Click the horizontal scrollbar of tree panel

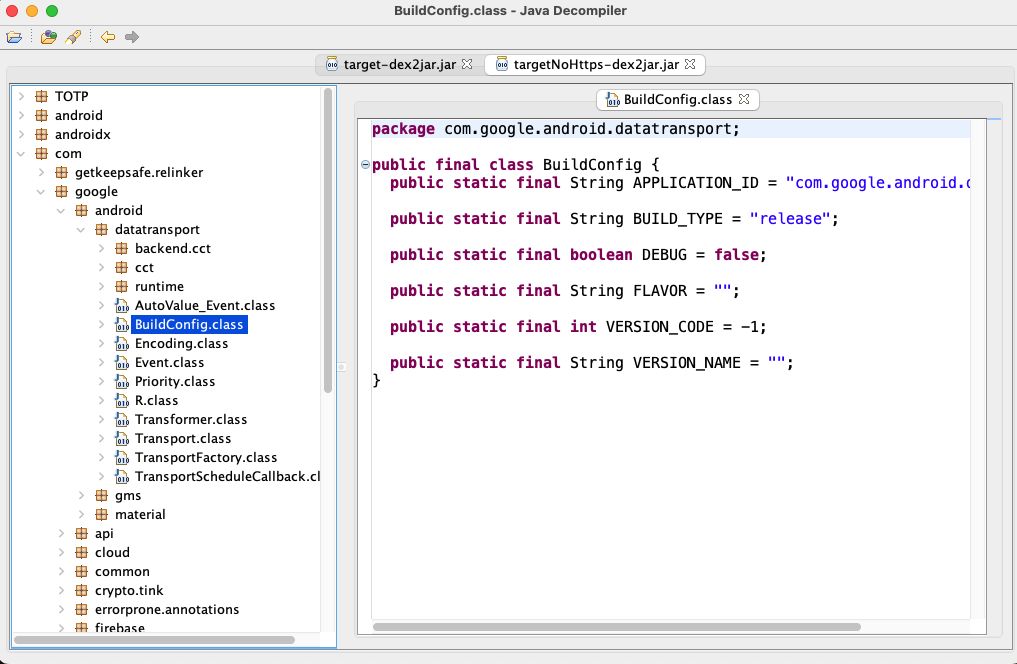[154, 640]
